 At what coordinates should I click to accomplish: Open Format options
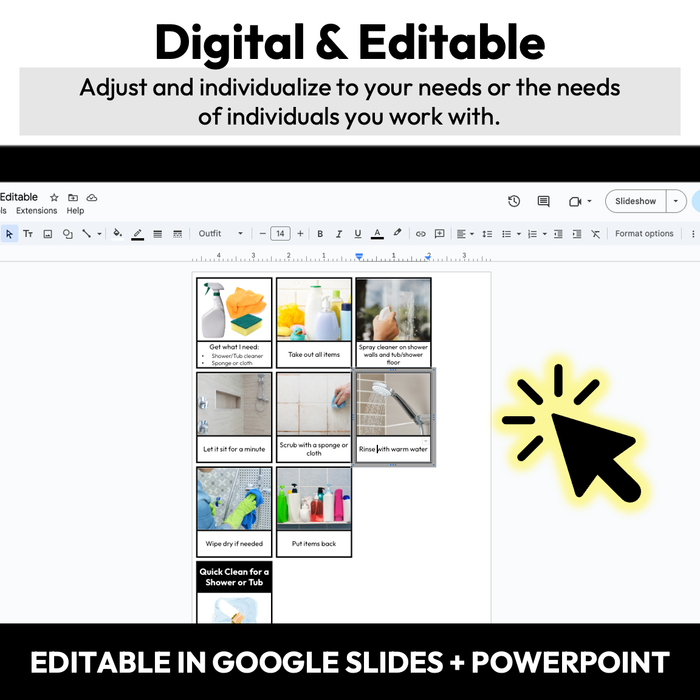click(644, 234)
